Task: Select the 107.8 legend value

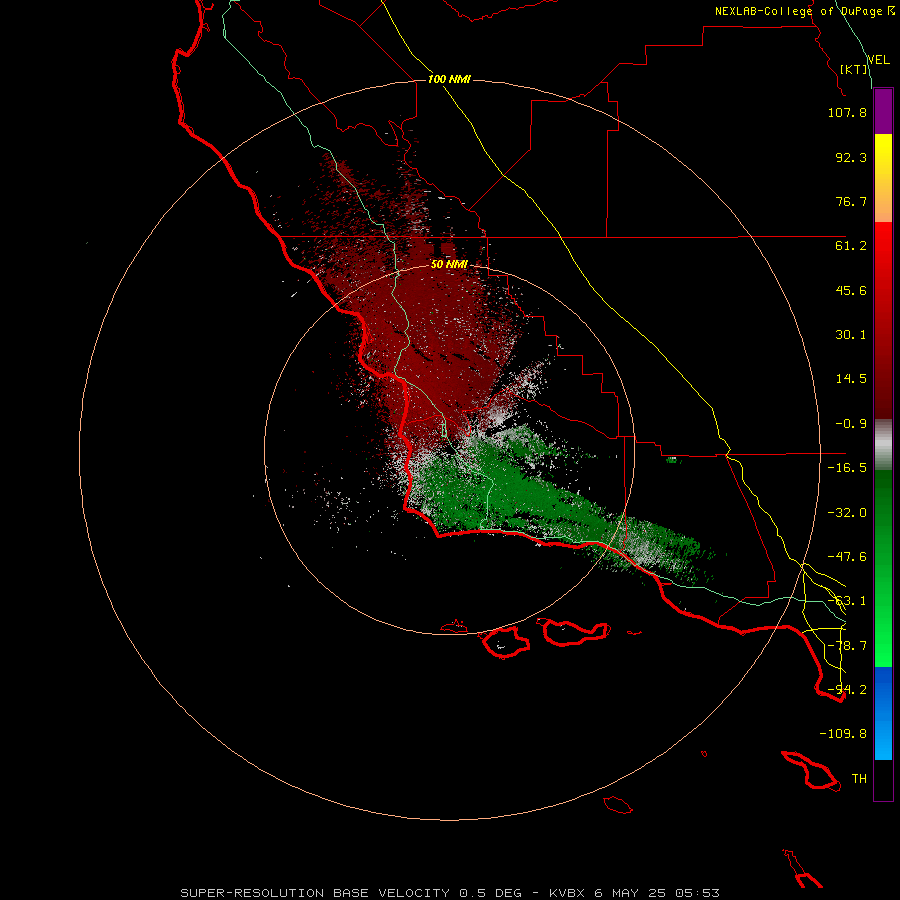Action: point(847,112)
